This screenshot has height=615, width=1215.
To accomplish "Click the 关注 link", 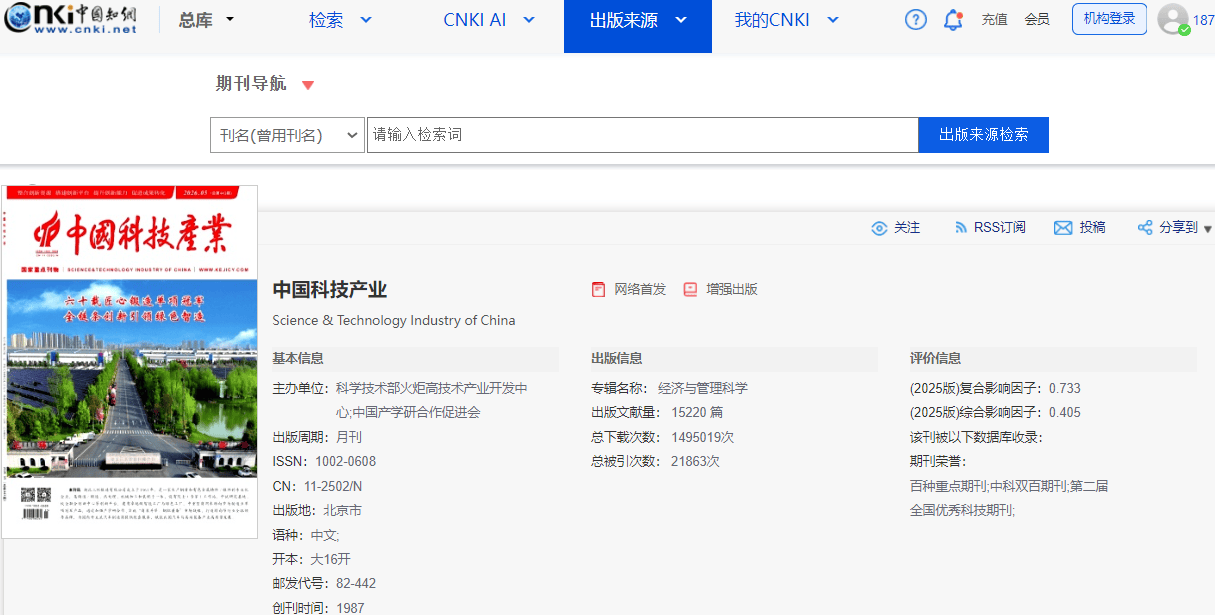I will pos(907,228).
